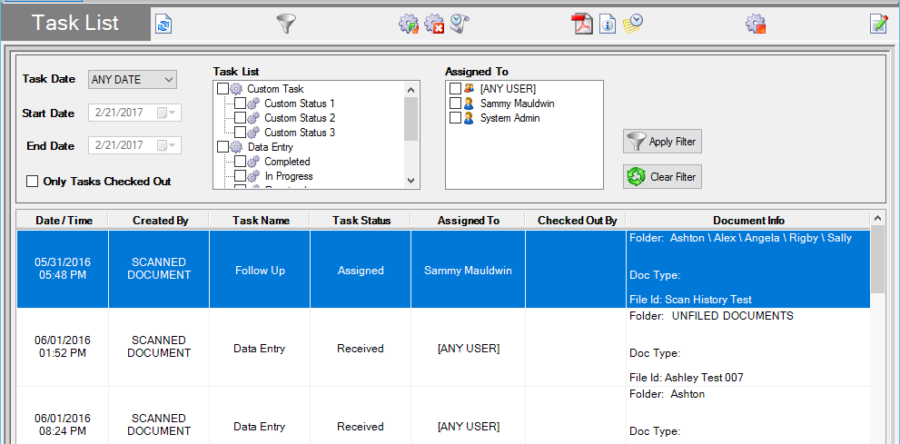The image size is (900, 444).
Task: Open the PDF export icon
Action: (582, 24)
